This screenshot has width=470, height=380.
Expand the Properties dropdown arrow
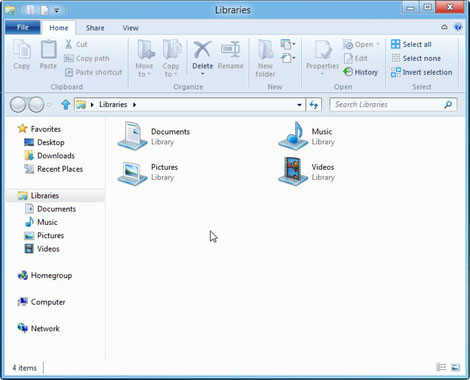[322, 74]
